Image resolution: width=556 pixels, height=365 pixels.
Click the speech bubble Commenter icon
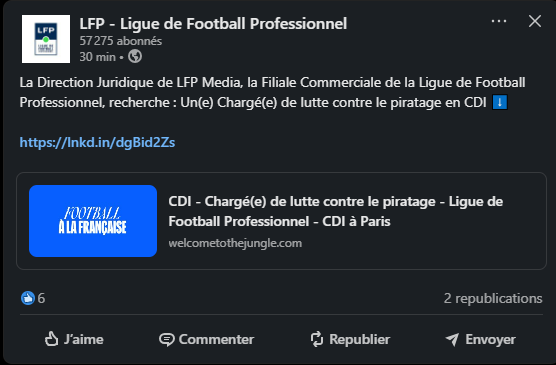pos(166,339)
